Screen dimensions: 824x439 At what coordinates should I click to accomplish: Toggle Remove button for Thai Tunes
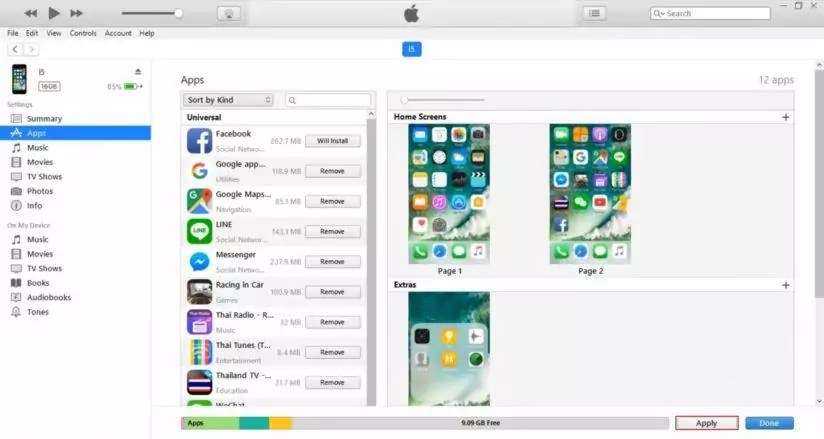pyautogui.click(x=332, y=352)
